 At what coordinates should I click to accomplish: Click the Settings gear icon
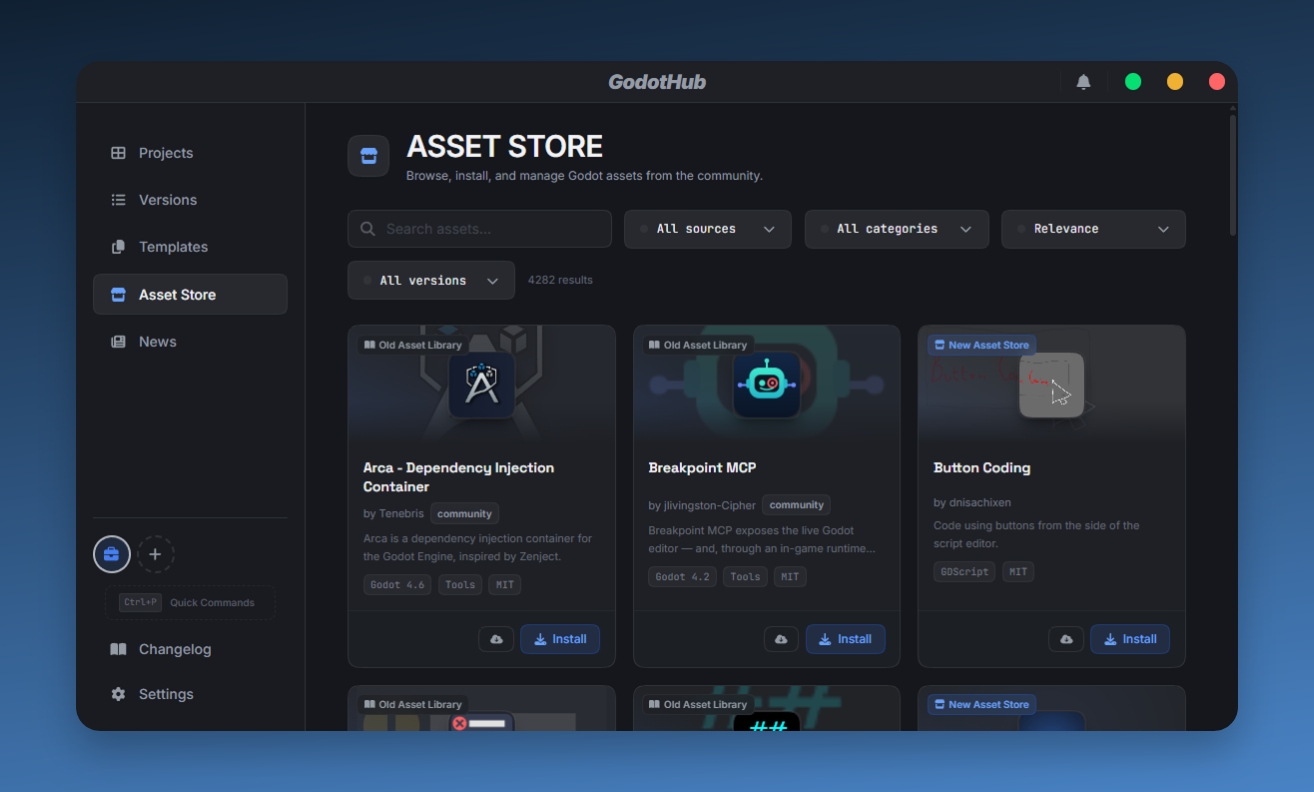(x=118, y=694)
